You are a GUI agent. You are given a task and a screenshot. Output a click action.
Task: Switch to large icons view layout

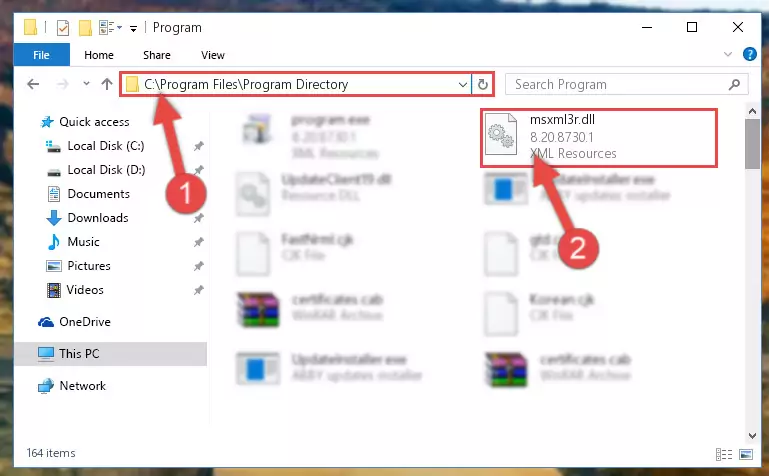pyautogui.click(x=746, y=454)
